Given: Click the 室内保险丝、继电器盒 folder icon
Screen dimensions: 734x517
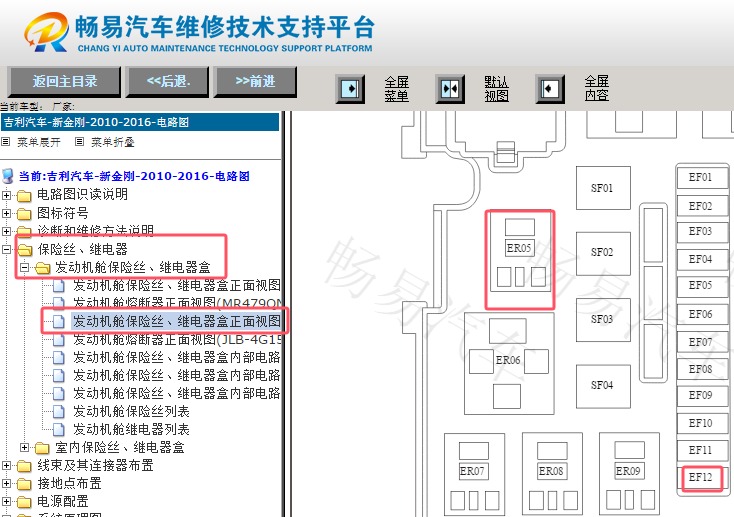Looking at the screenshot, I should tap(42, 448).
